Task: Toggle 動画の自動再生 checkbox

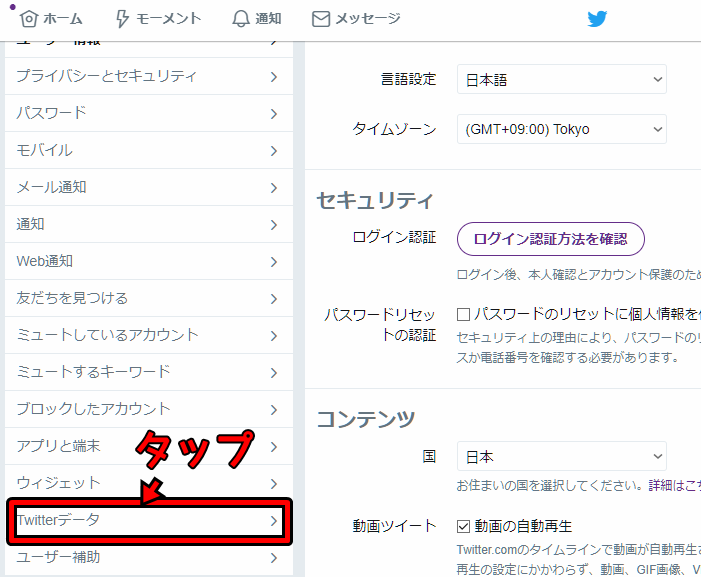Action: tap(463, 526)
